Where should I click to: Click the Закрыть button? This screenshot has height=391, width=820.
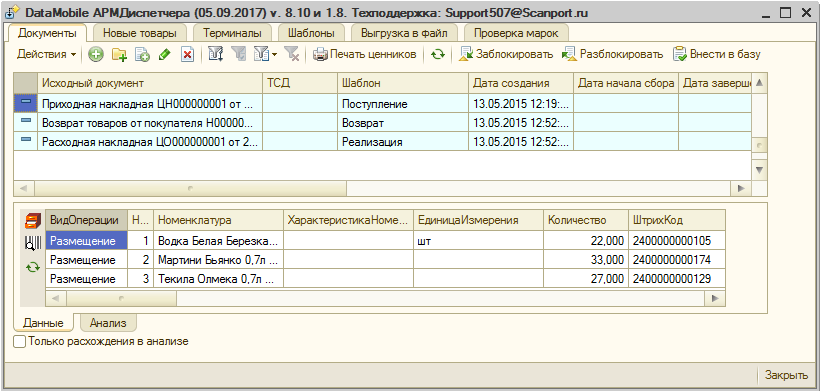786,375
